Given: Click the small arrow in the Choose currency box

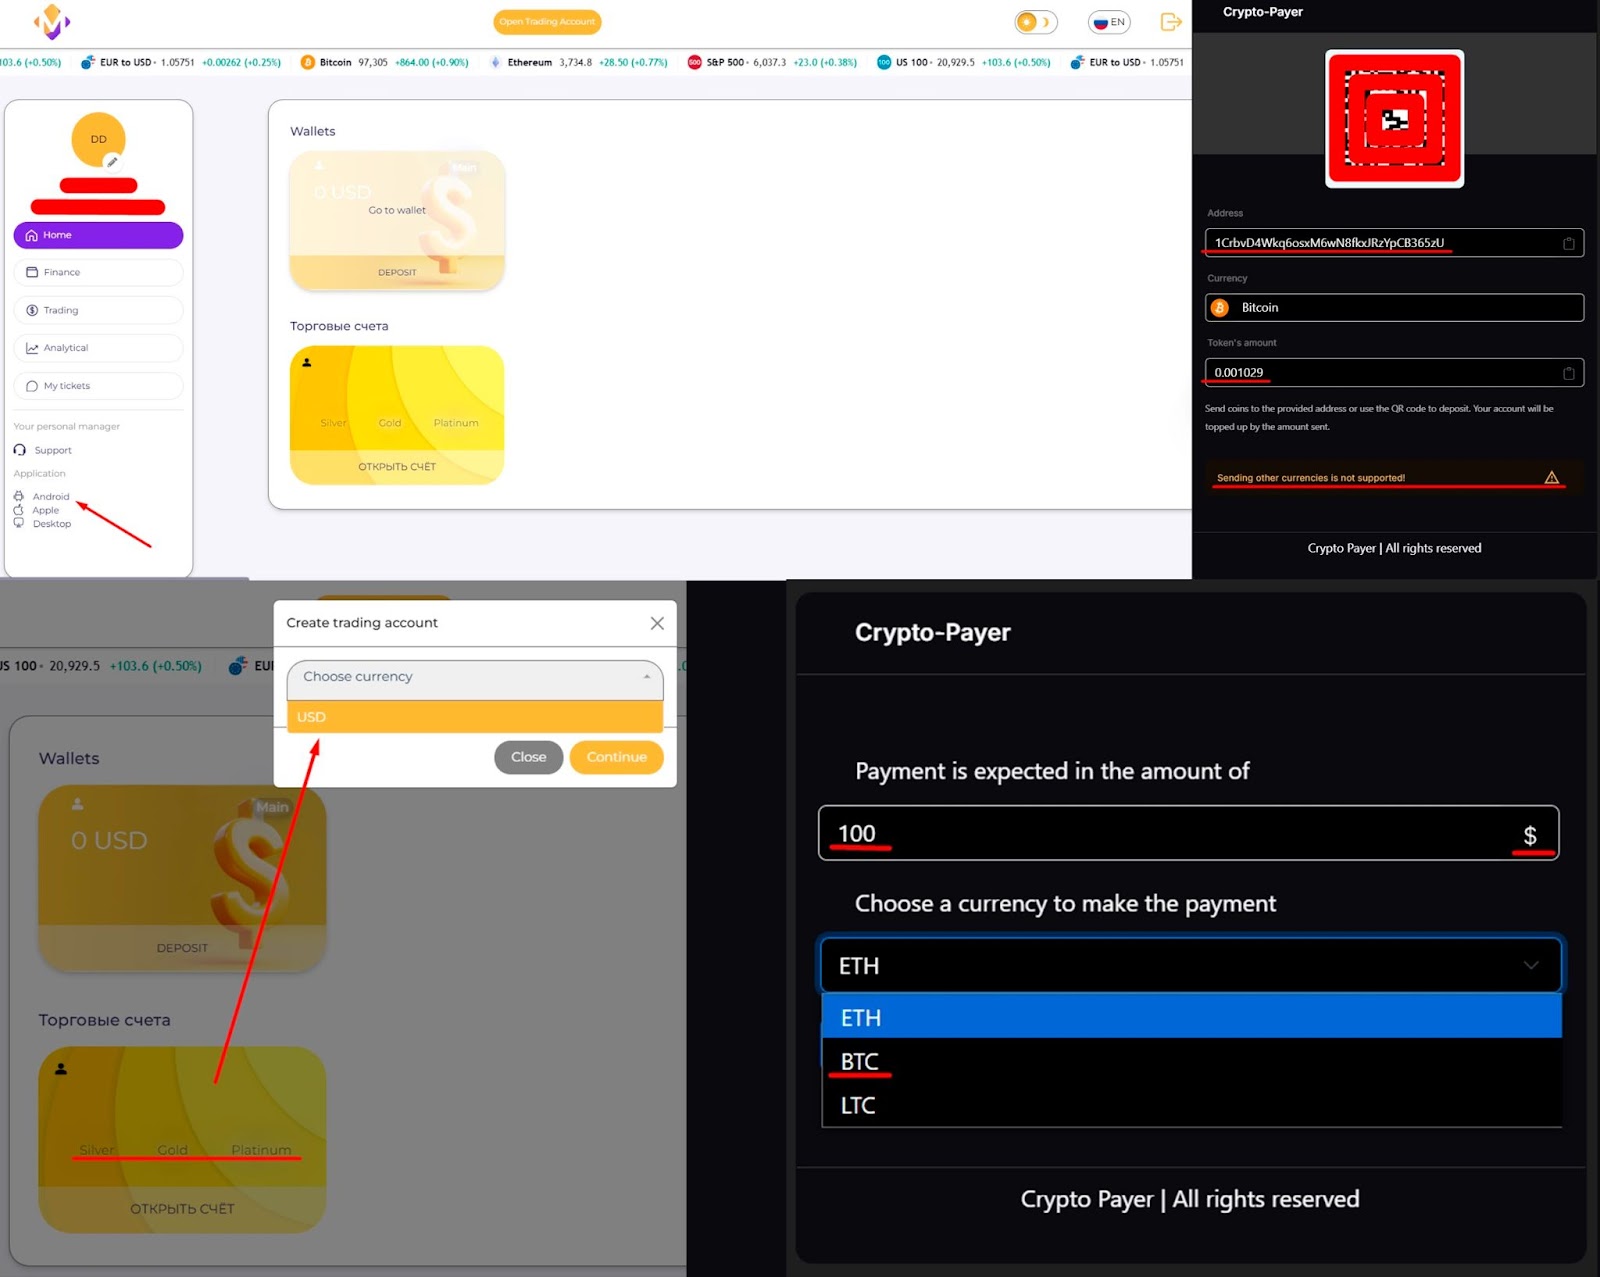Looking at the screenshot, I should point(646,677).
